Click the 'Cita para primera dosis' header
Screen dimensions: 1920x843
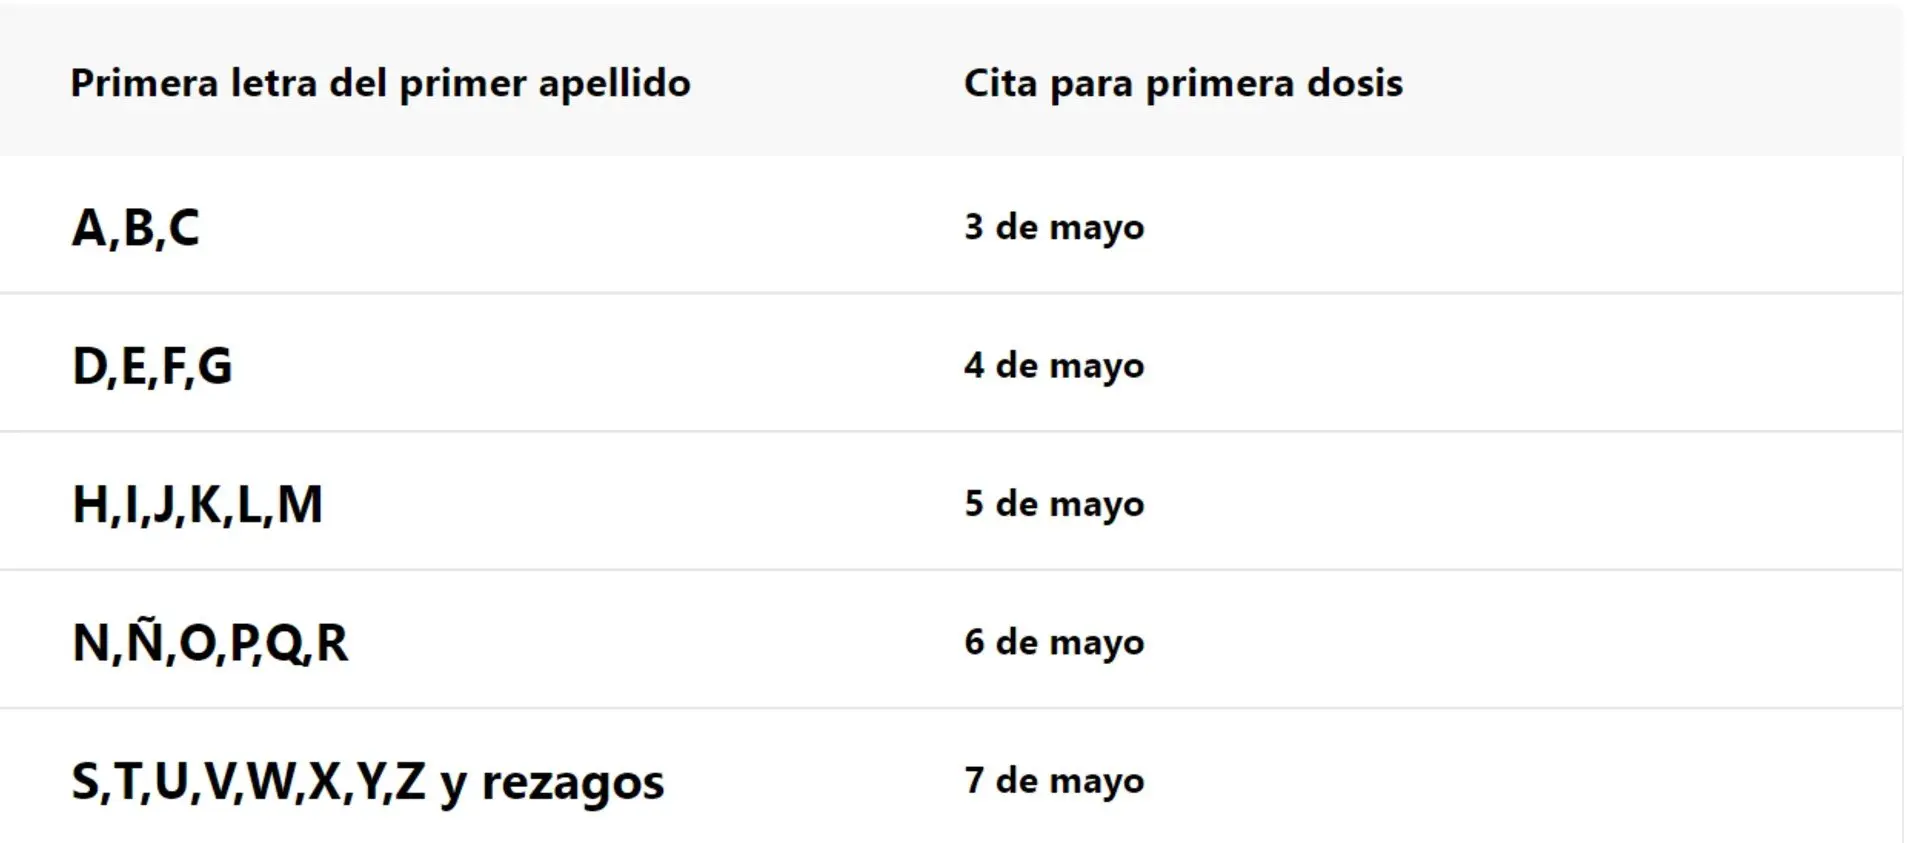point(1183,84)
